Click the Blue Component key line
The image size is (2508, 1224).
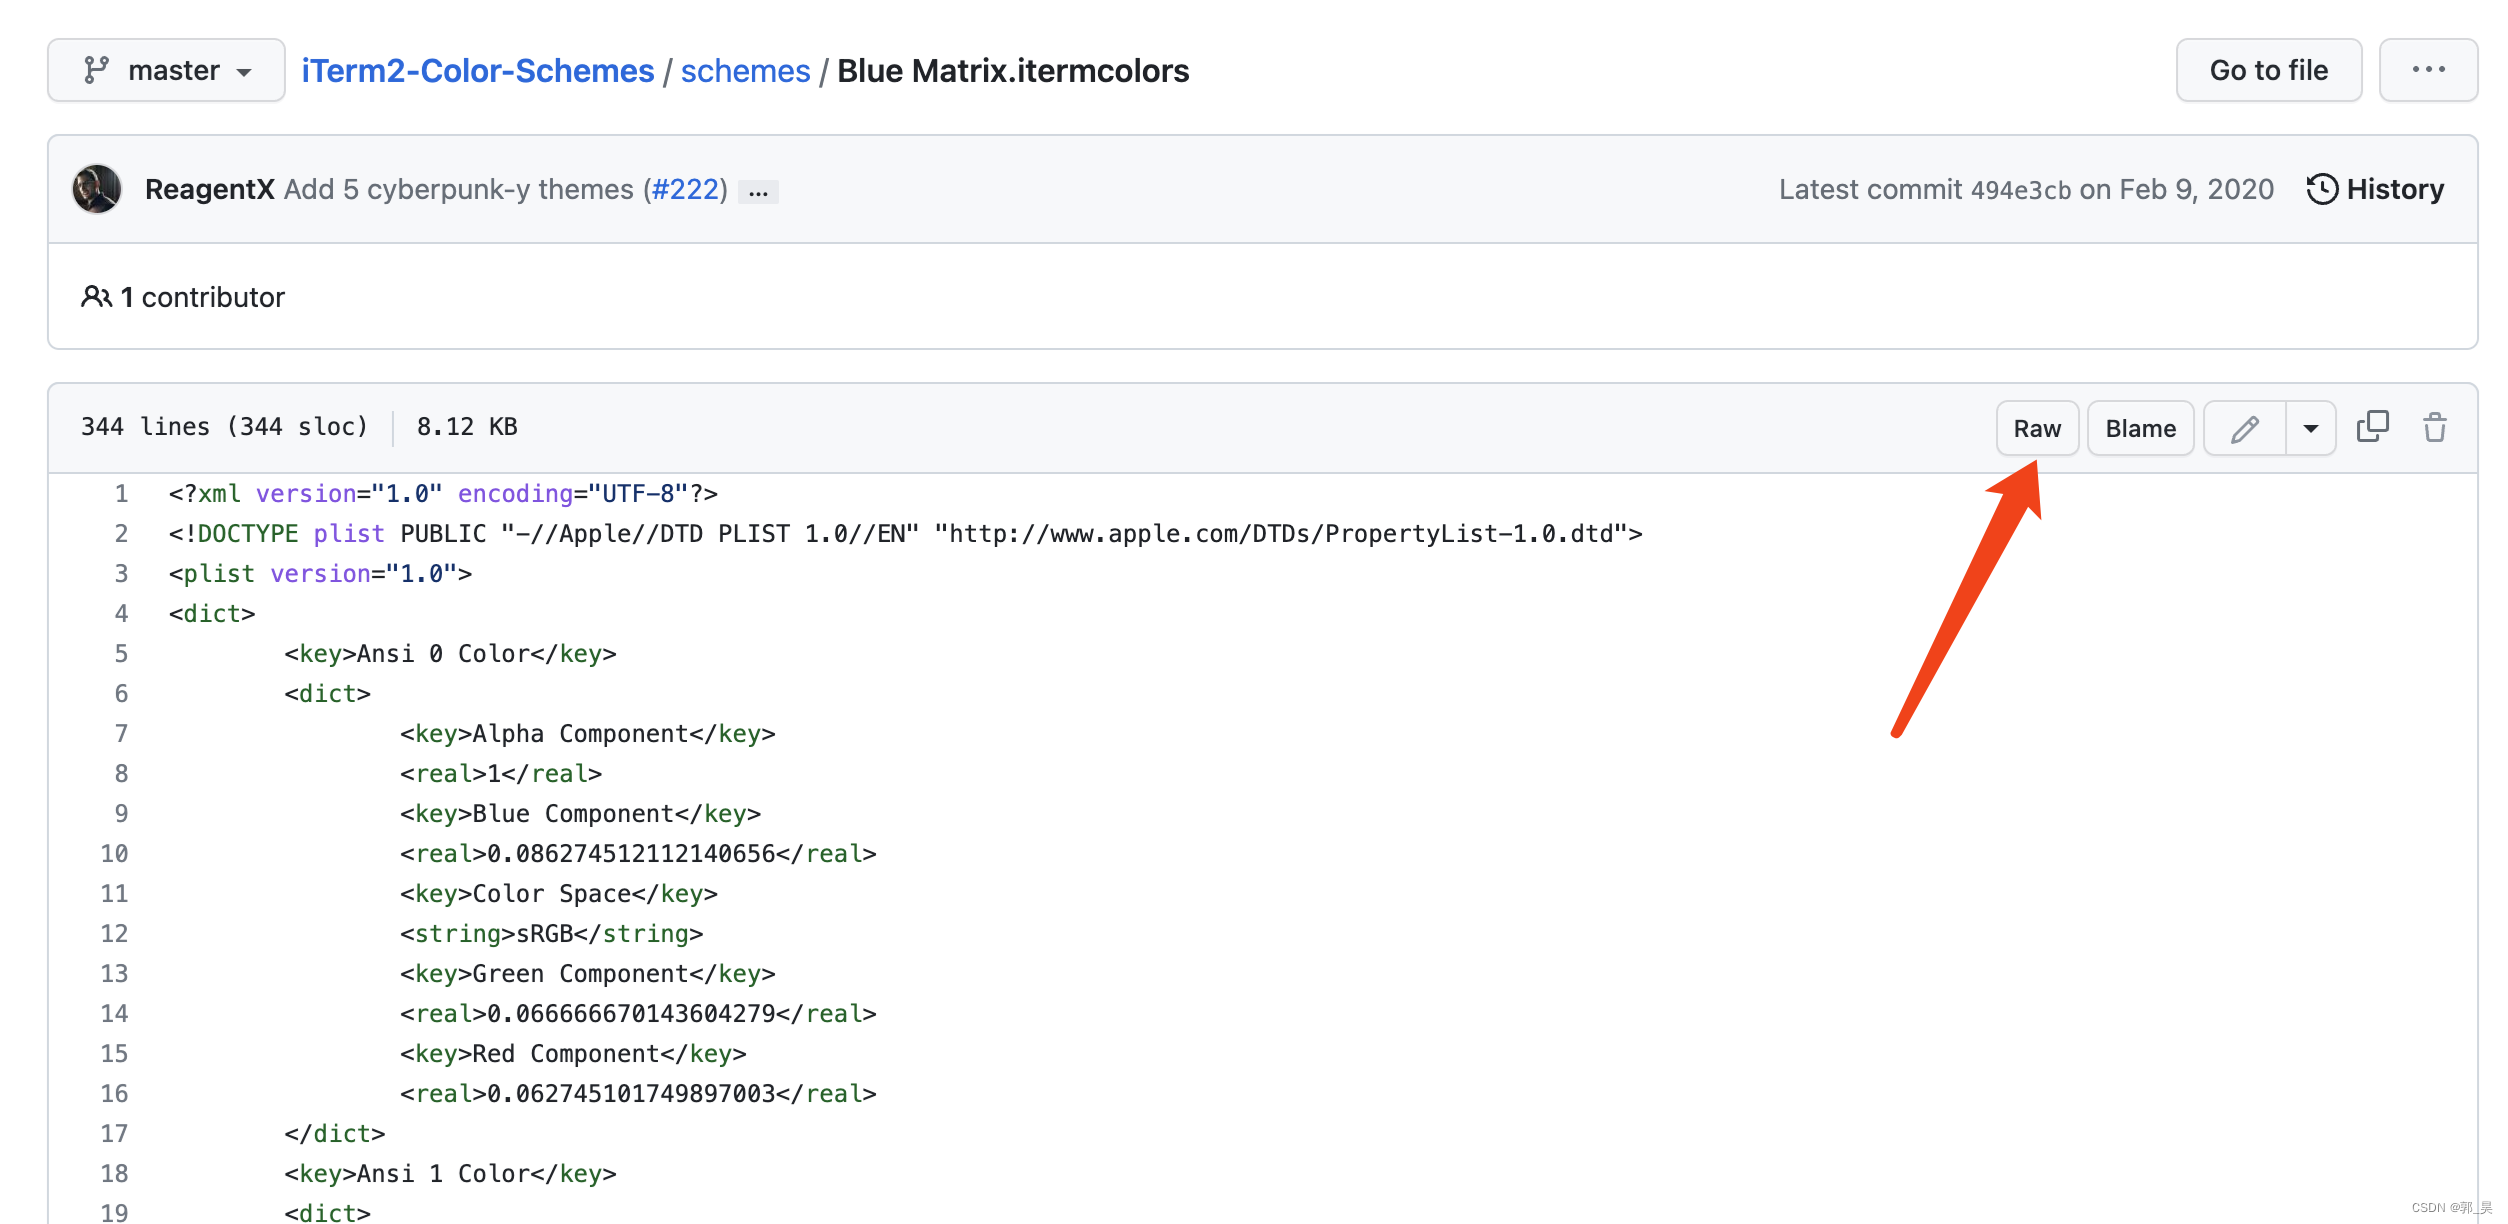coord(580,813)
